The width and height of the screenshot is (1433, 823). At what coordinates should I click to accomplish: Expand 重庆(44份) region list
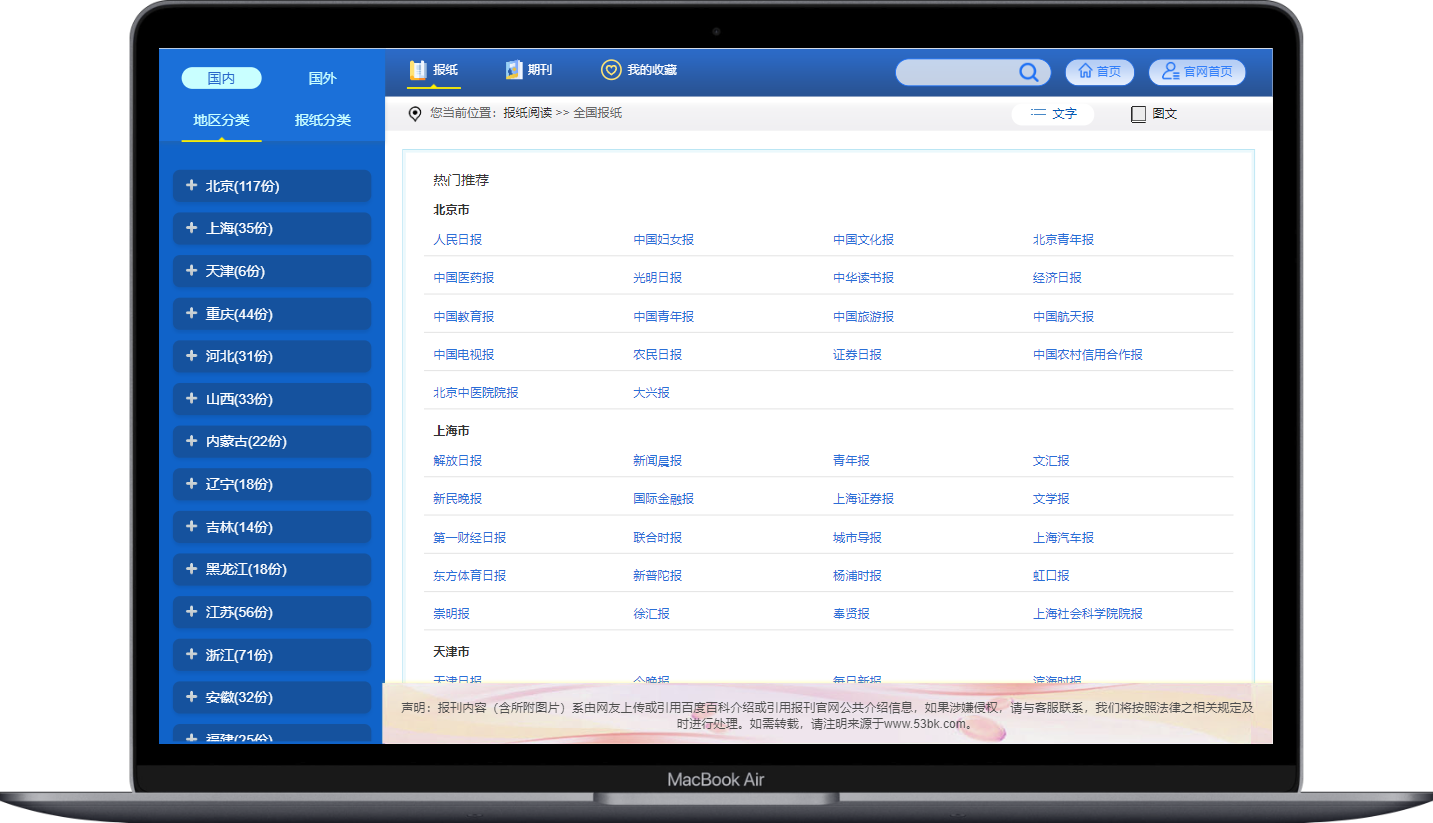coord(272,314)
